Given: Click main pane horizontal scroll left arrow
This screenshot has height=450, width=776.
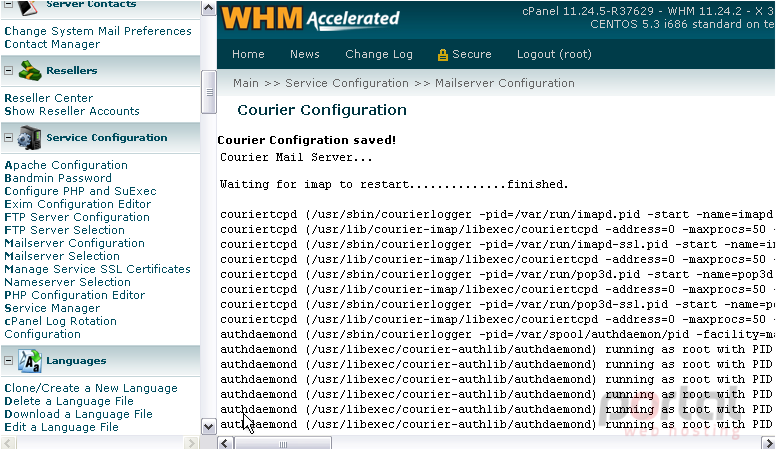Looking at the screenshot, I should point(225,443).
